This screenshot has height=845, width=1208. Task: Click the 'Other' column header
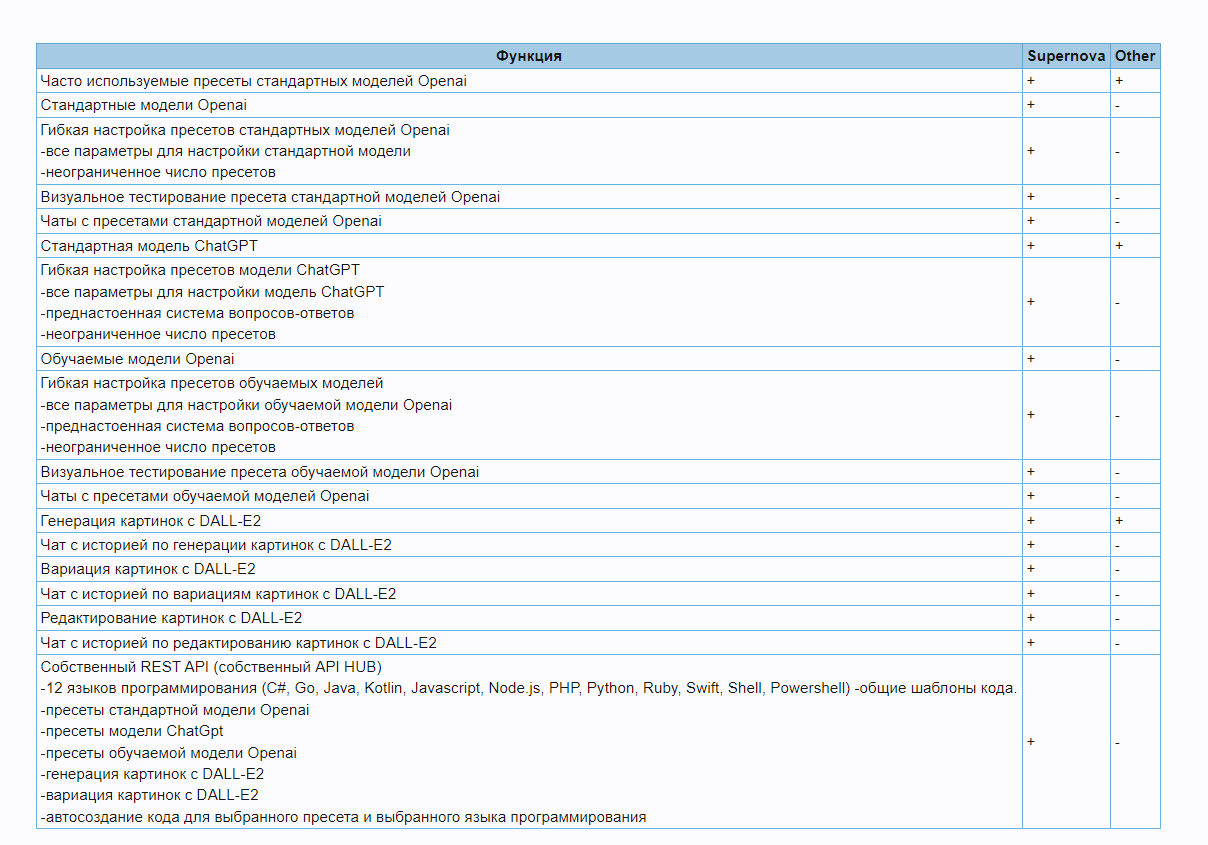(x=1135, y=56)
